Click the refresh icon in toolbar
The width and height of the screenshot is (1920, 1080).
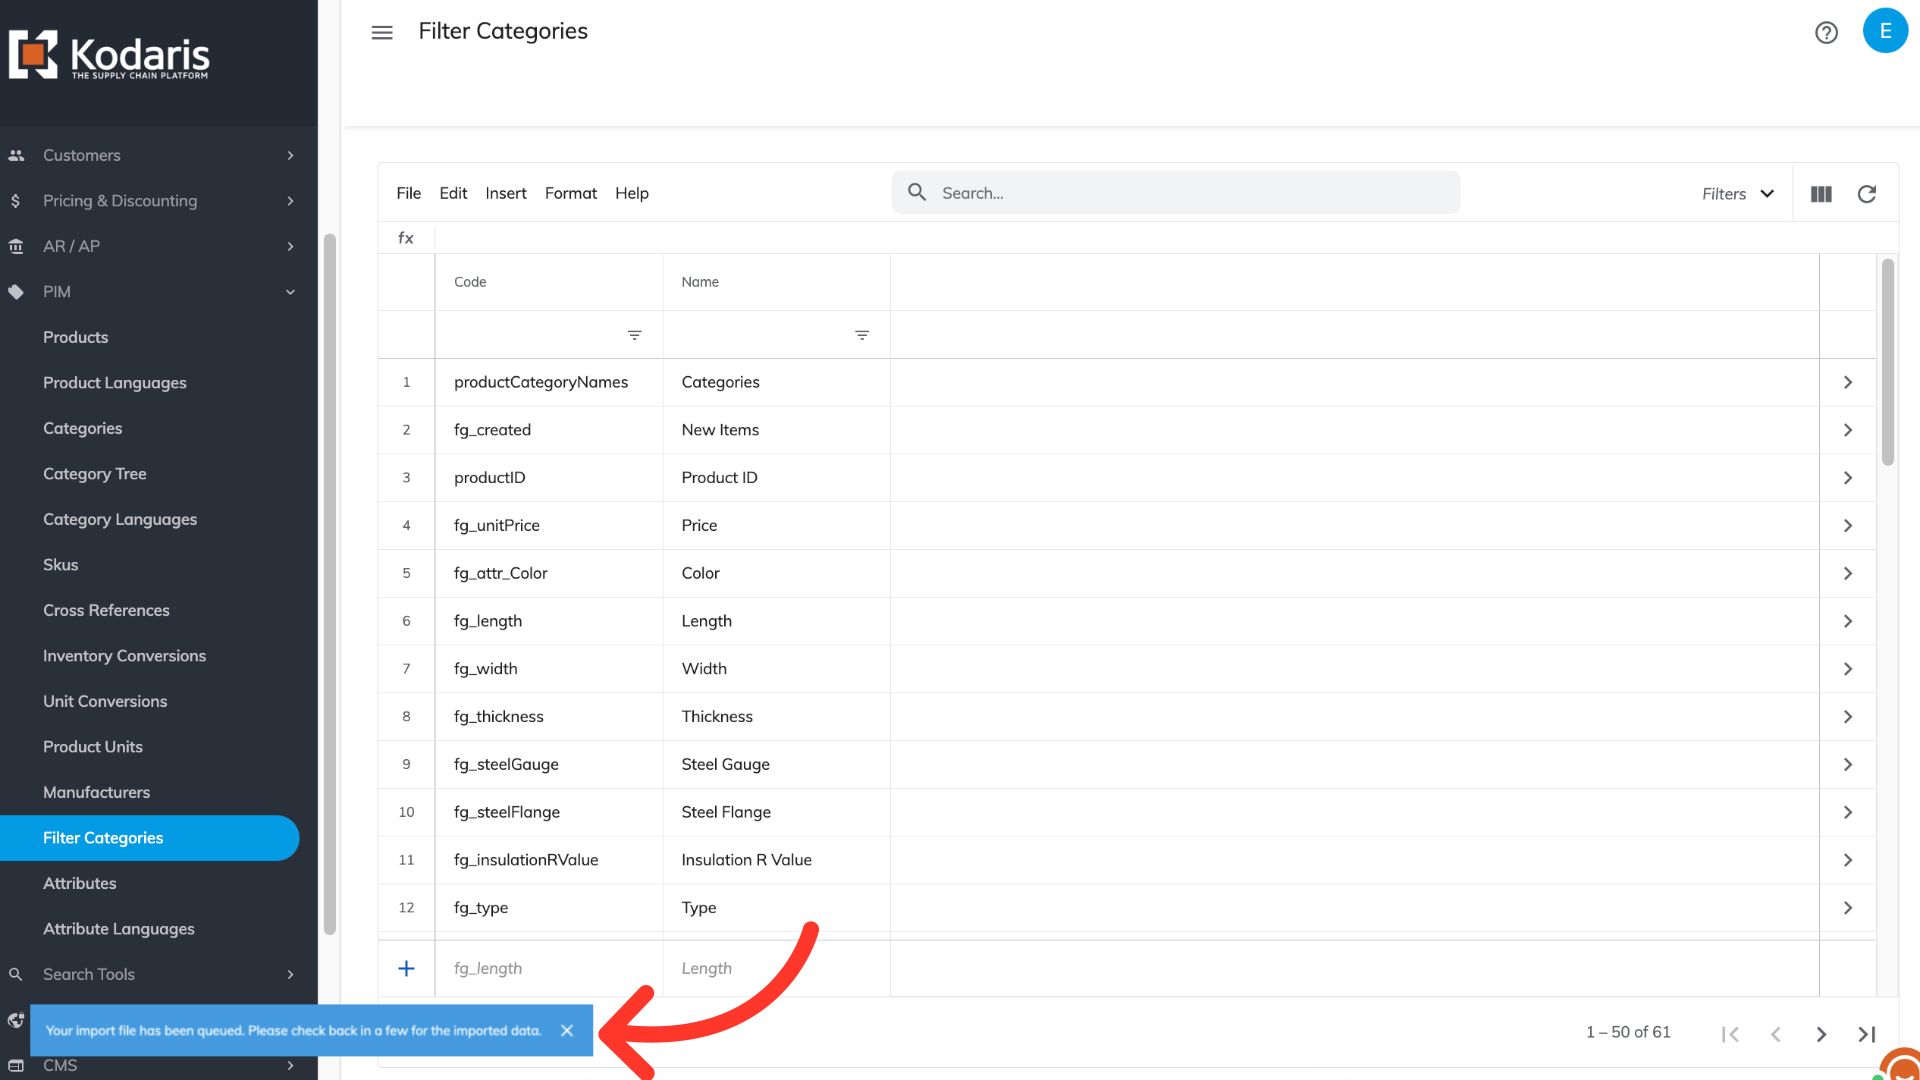pyautogui.click(x=1866, y=194)
